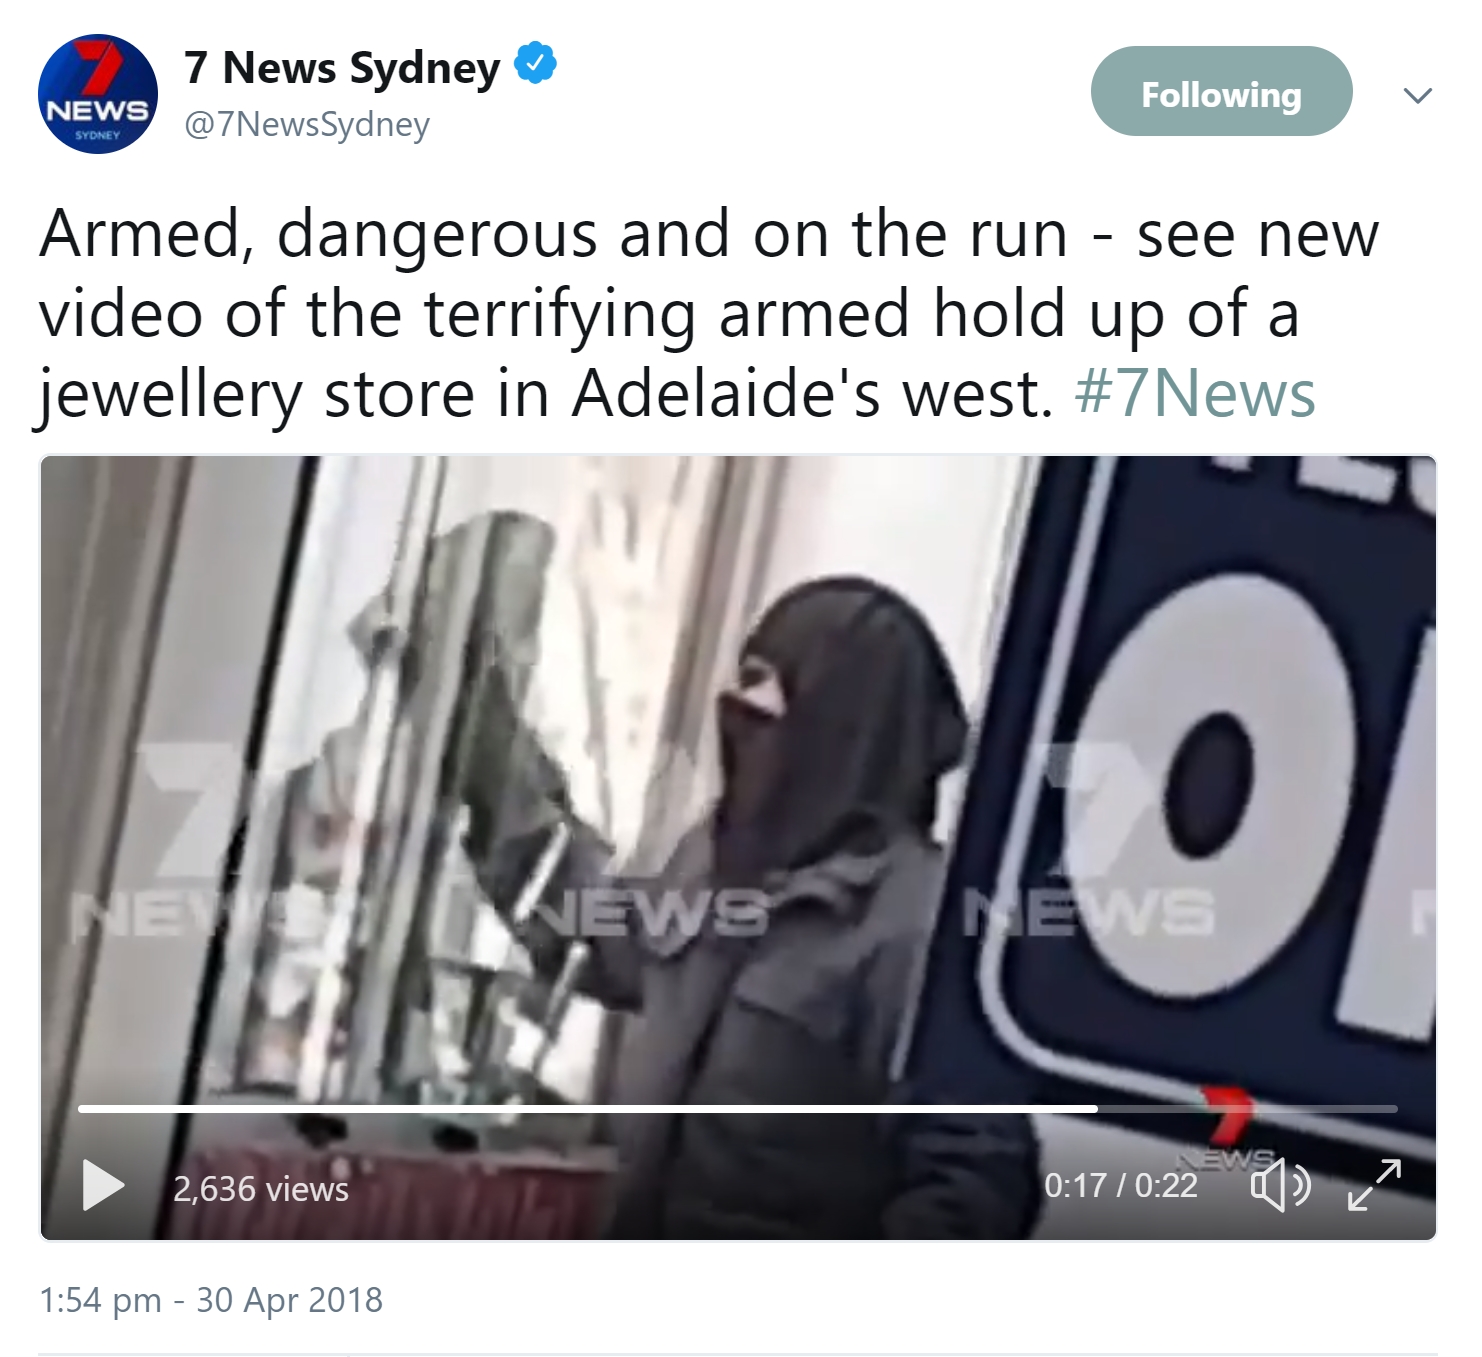Click the end of the played progress bar

1095,1109
